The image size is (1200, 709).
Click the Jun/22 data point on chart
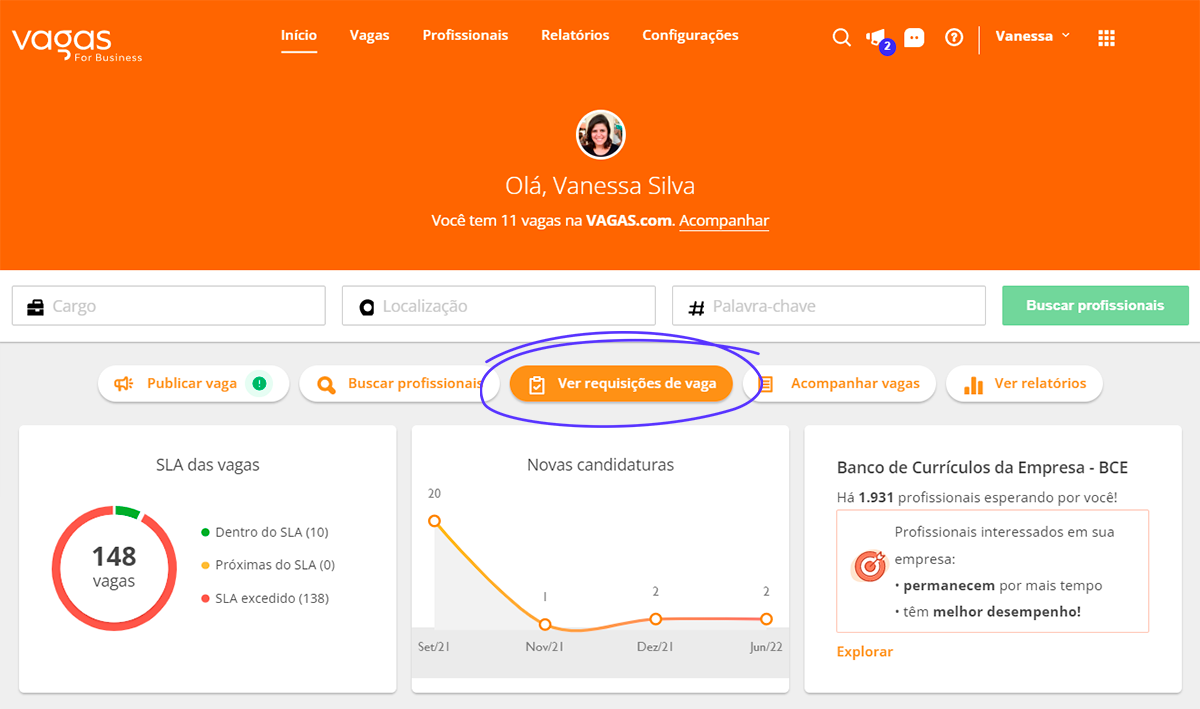tap(766, 619)
